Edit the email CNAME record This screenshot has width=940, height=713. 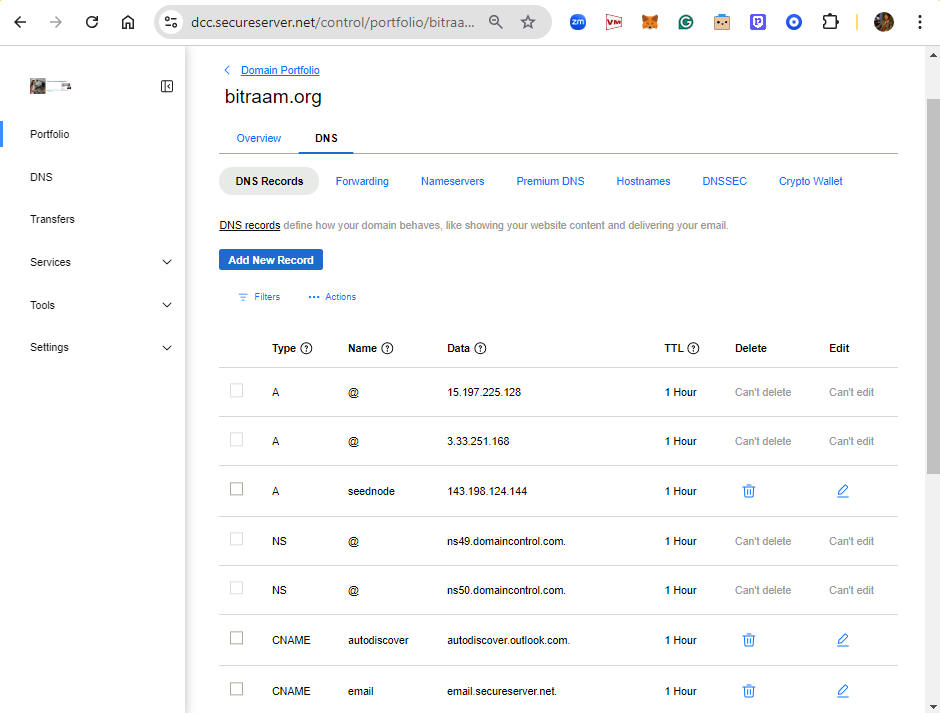(x=842, y=690)
